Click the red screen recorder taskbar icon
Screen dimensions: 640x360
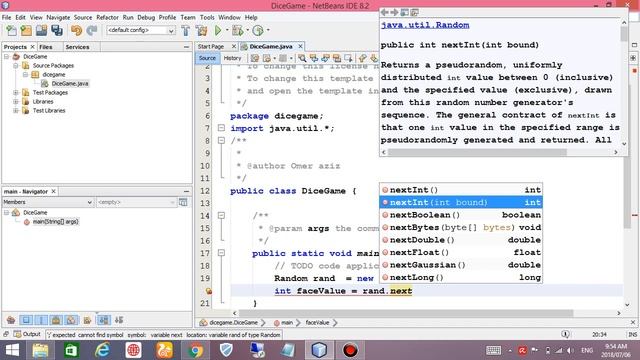click(350, 350)
